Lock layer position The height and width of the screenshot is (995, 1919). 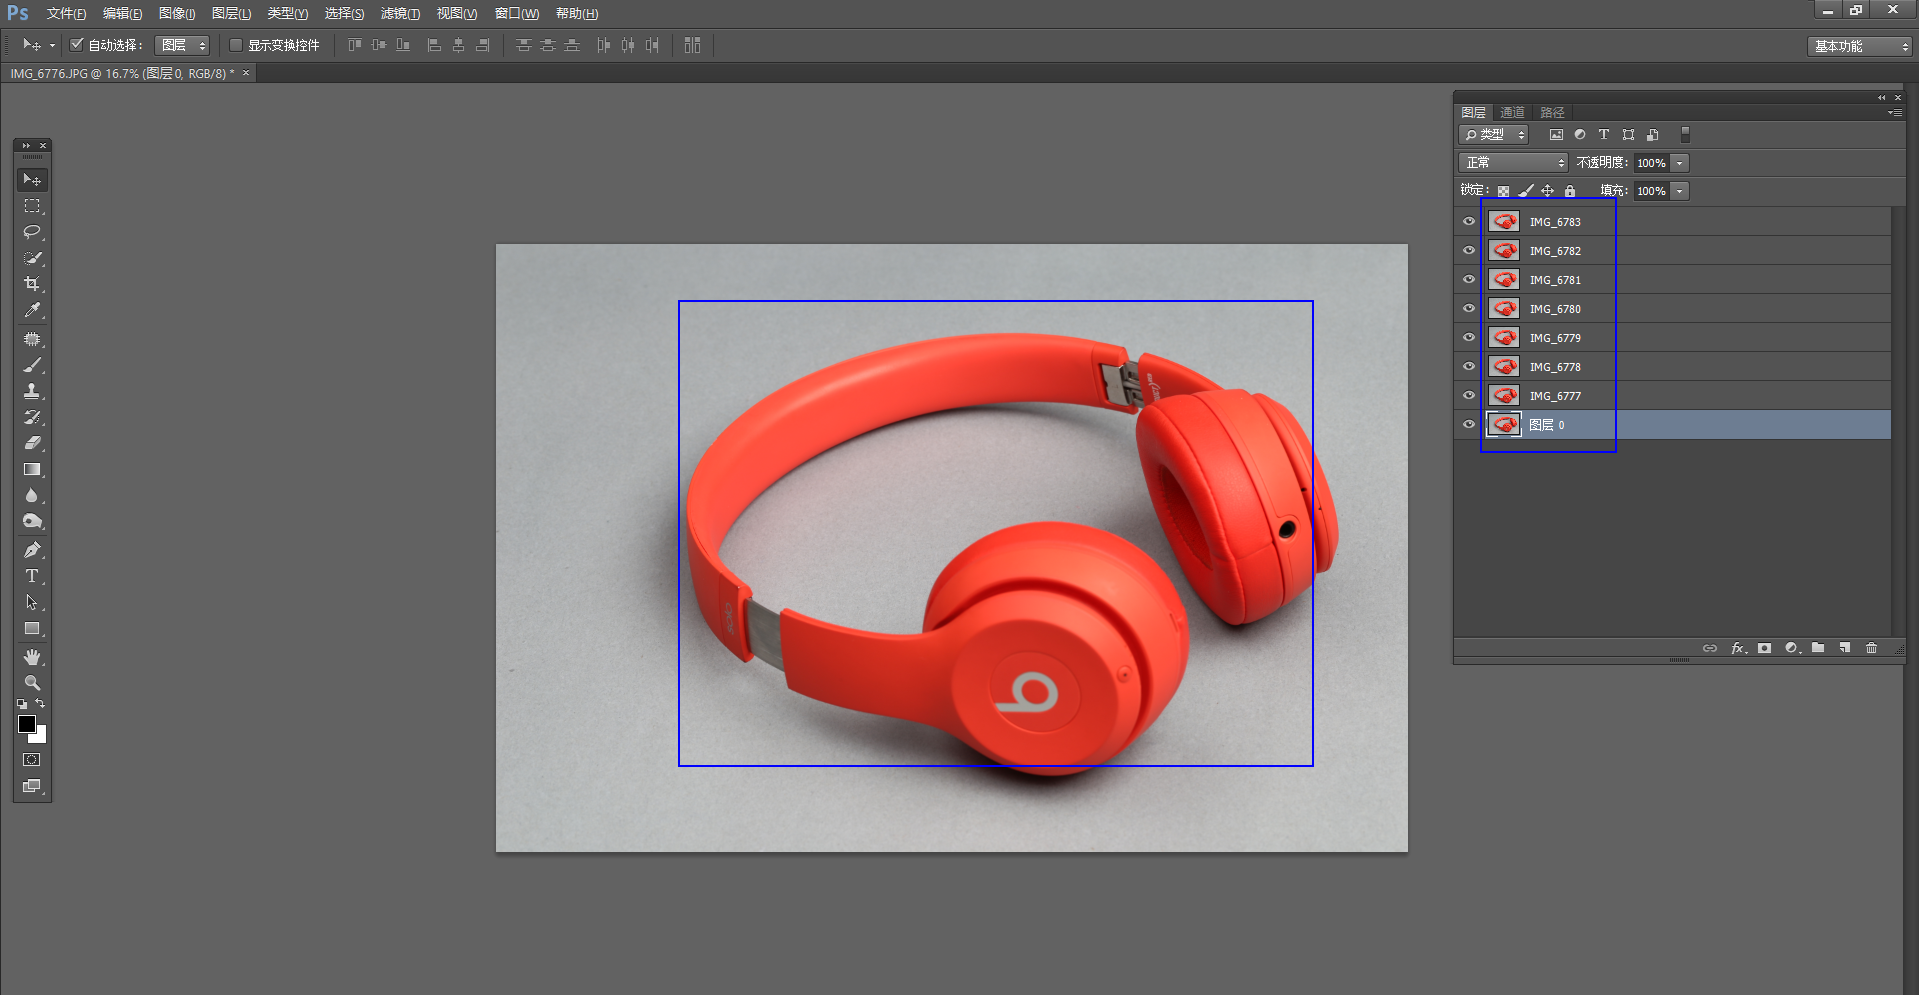click(x=1547, y=191)
